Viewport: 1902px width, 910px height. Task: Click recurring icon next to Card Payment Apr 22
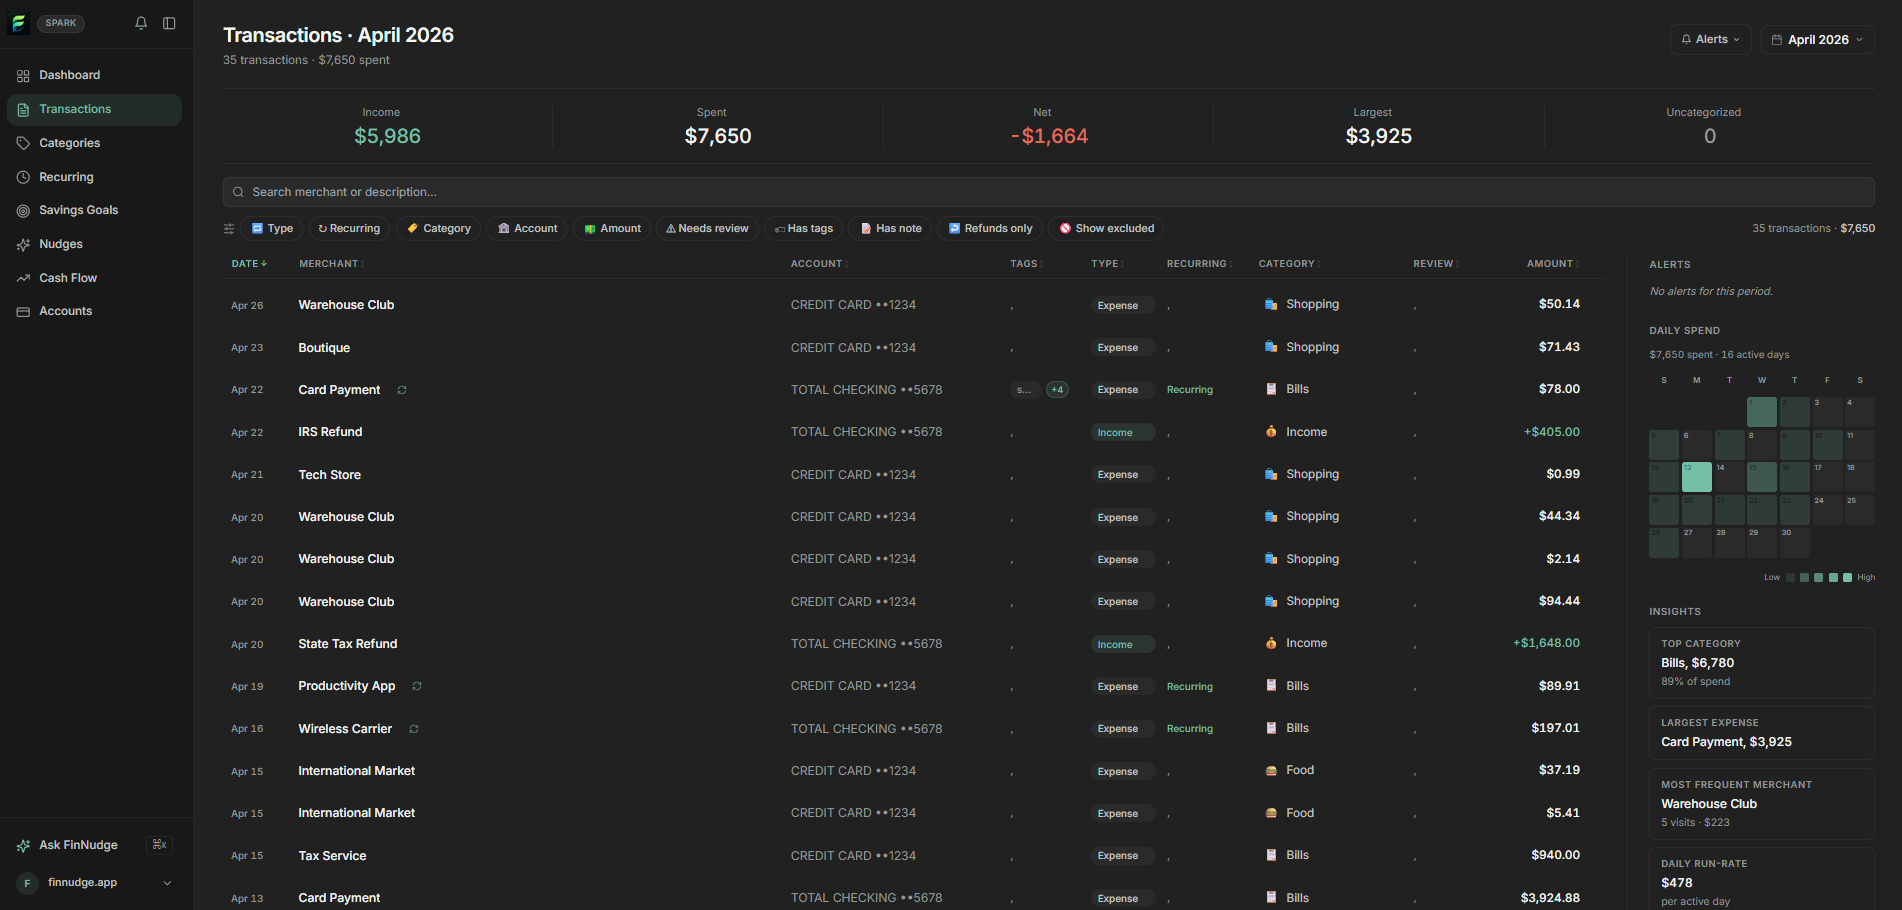coord(402,390)
